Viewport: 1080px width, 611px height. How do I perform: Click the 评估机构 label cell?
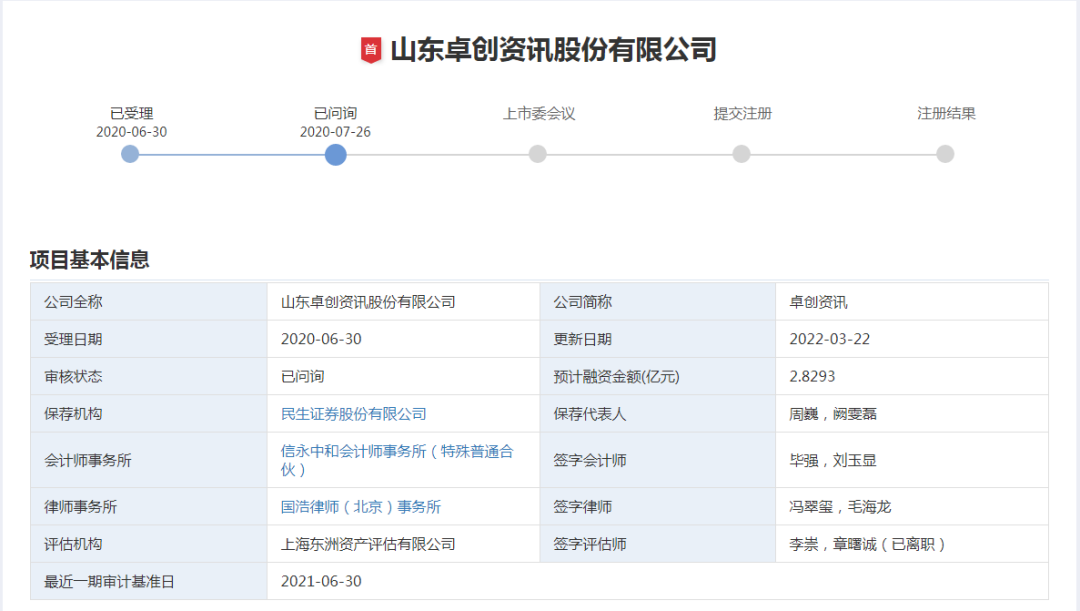[x=149, y=544]
